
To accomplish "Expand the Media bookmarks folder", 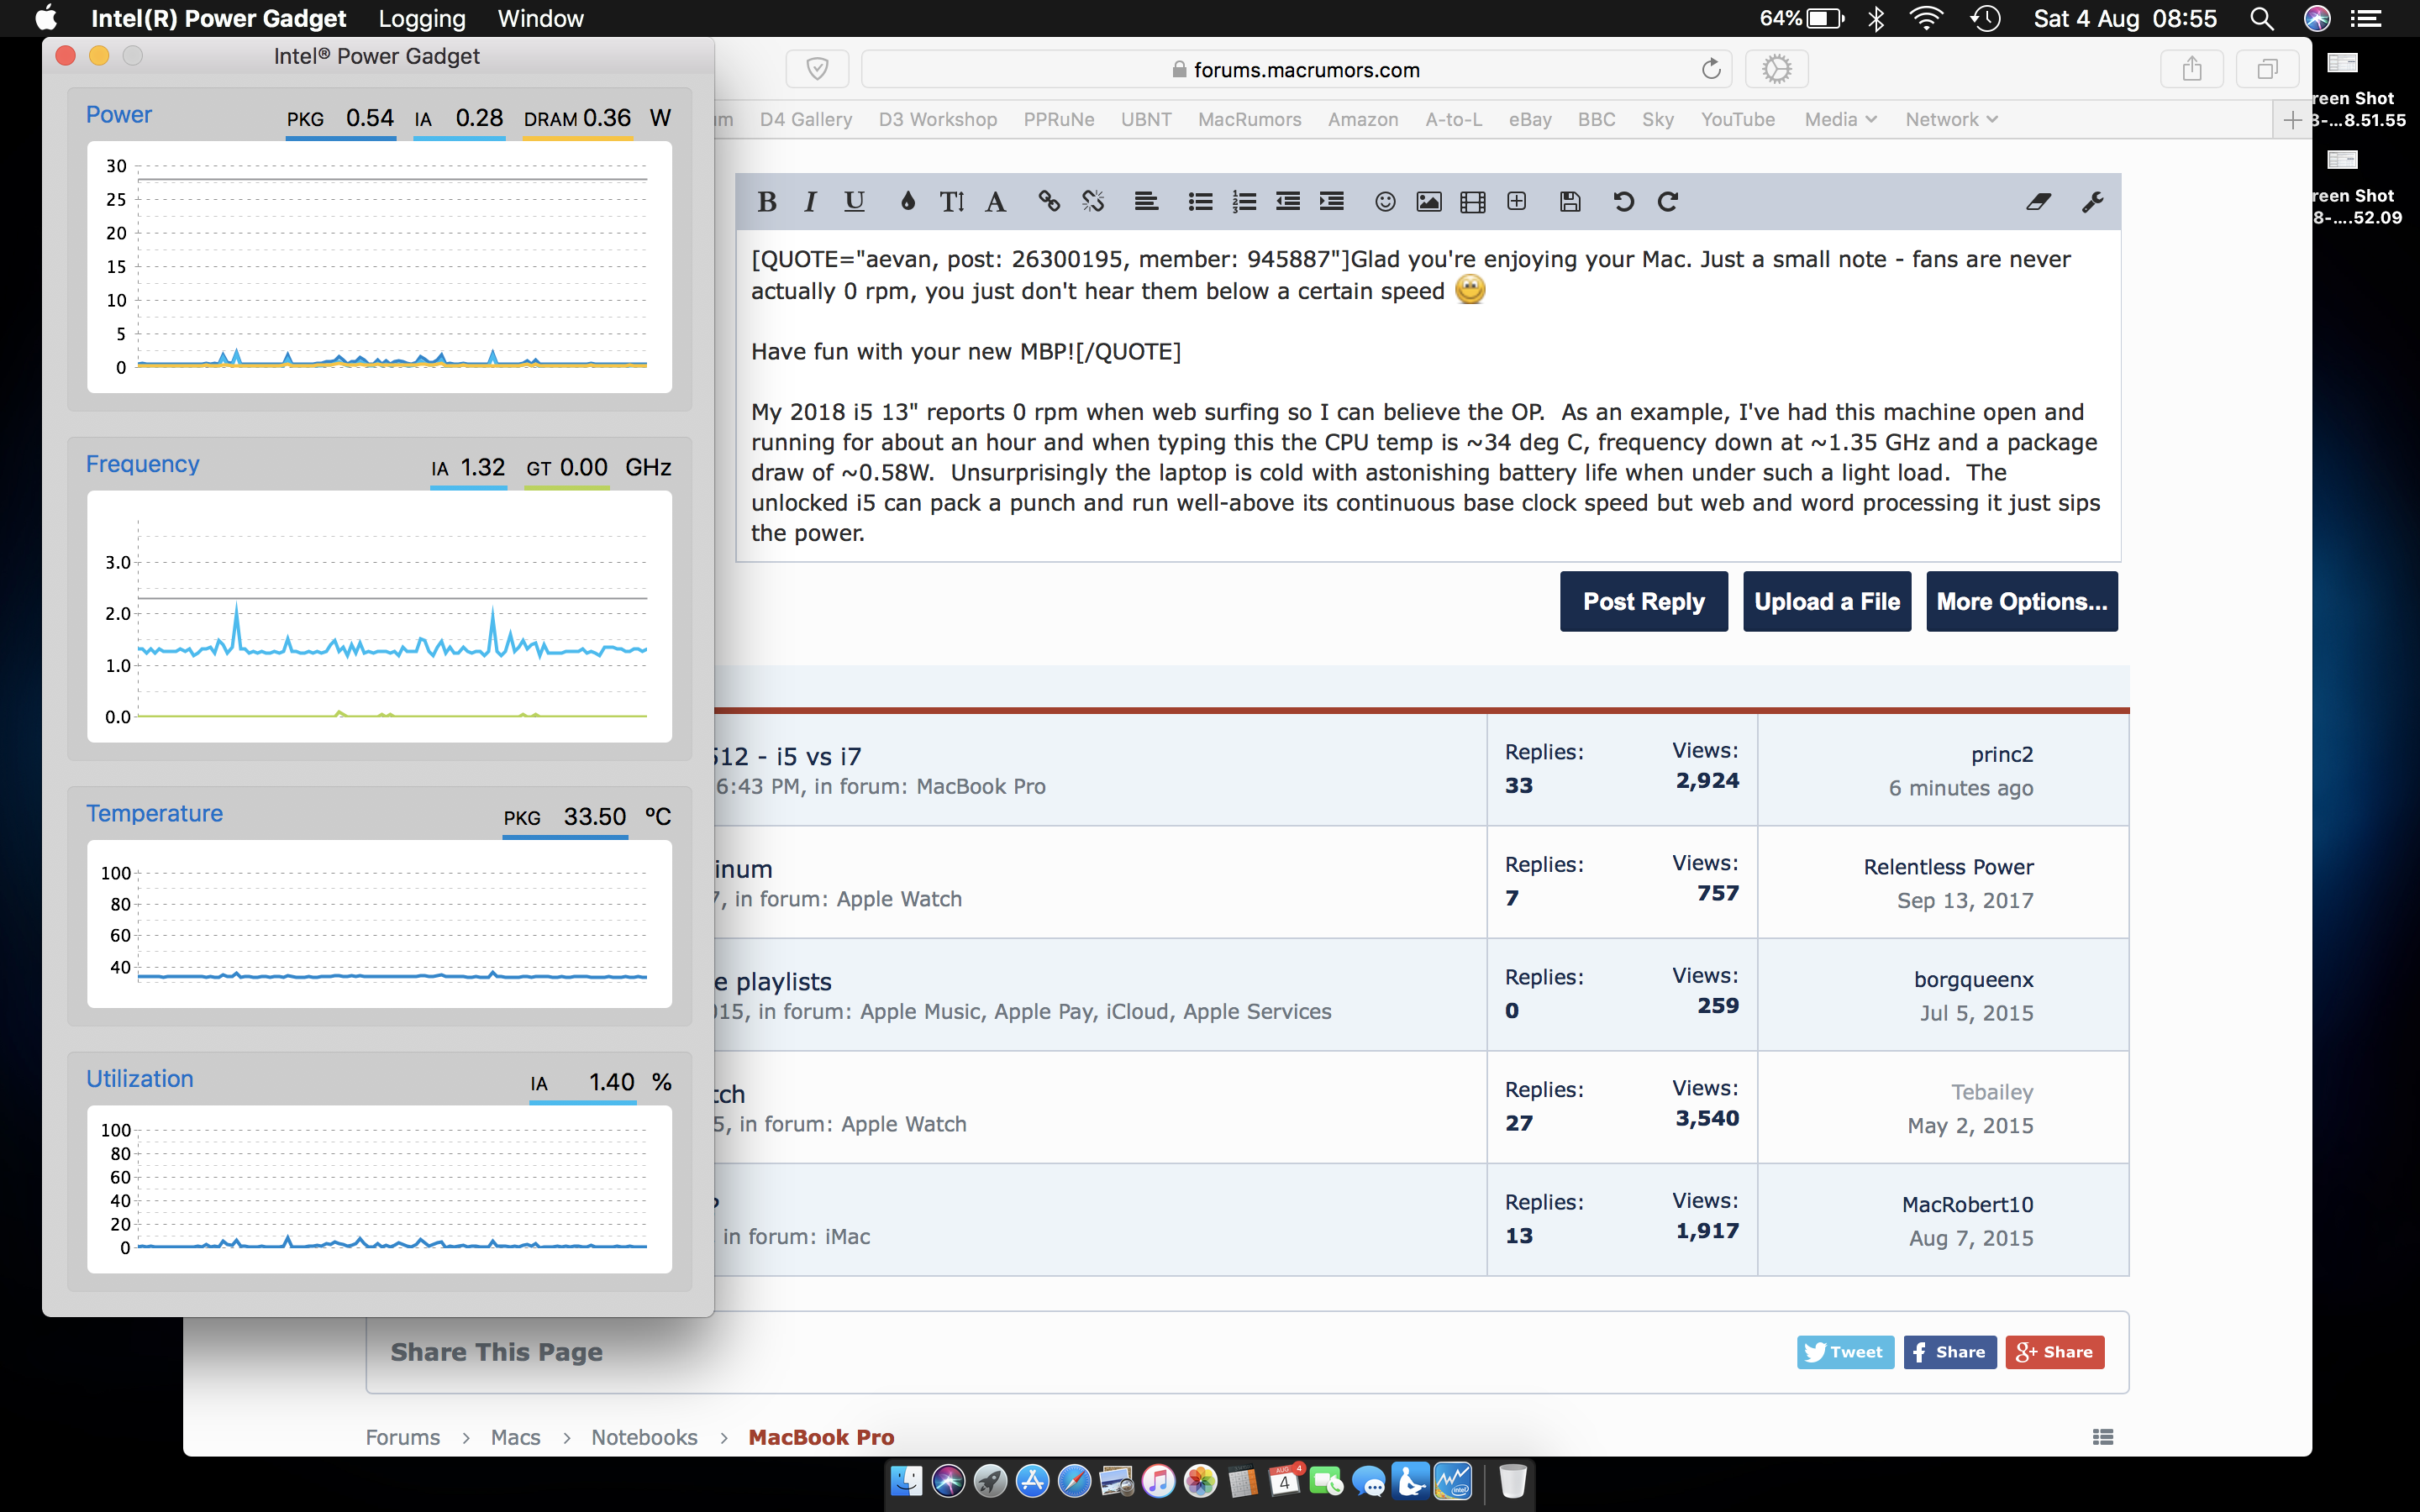I will pyautogui.click(x=1840, y=119).
